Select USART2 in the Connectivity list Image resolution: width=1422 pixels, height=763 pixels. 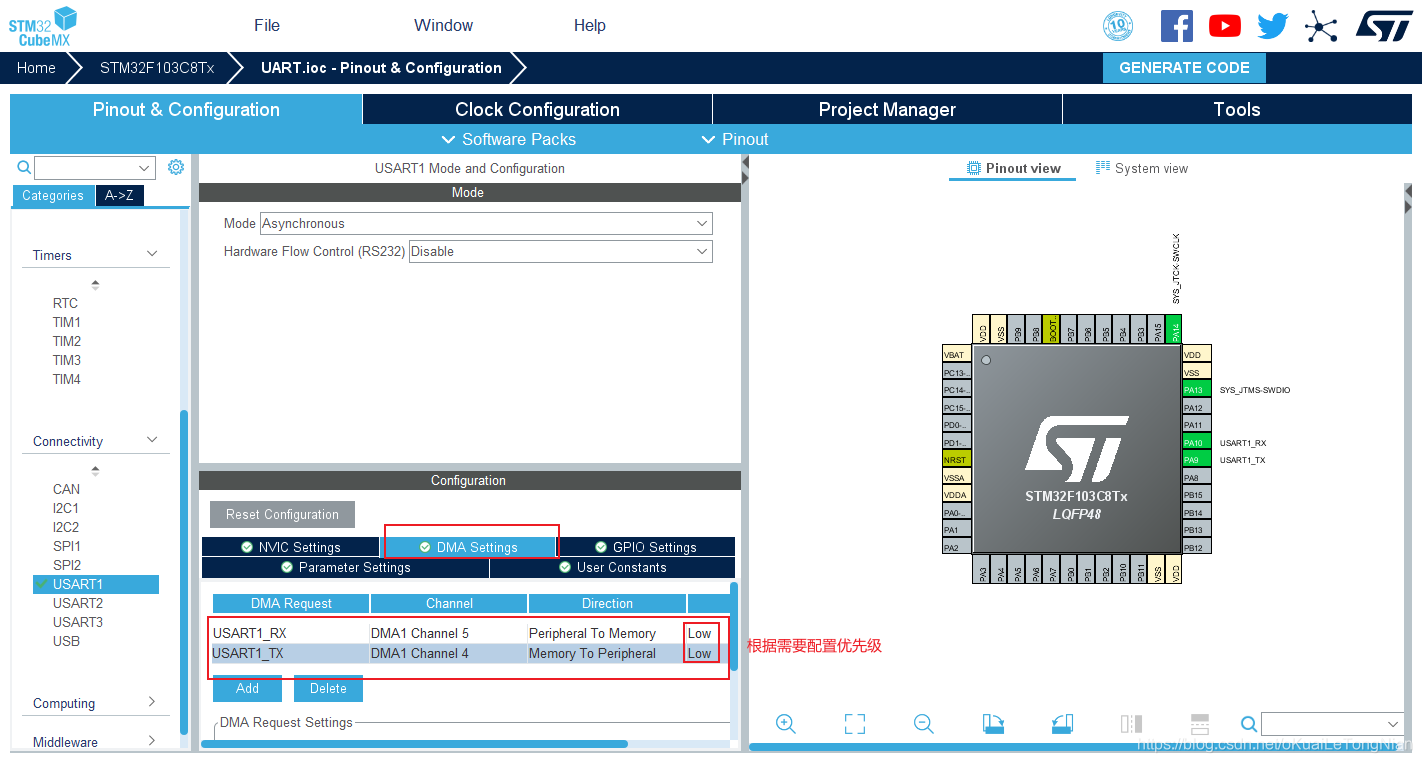pos(78,602)
